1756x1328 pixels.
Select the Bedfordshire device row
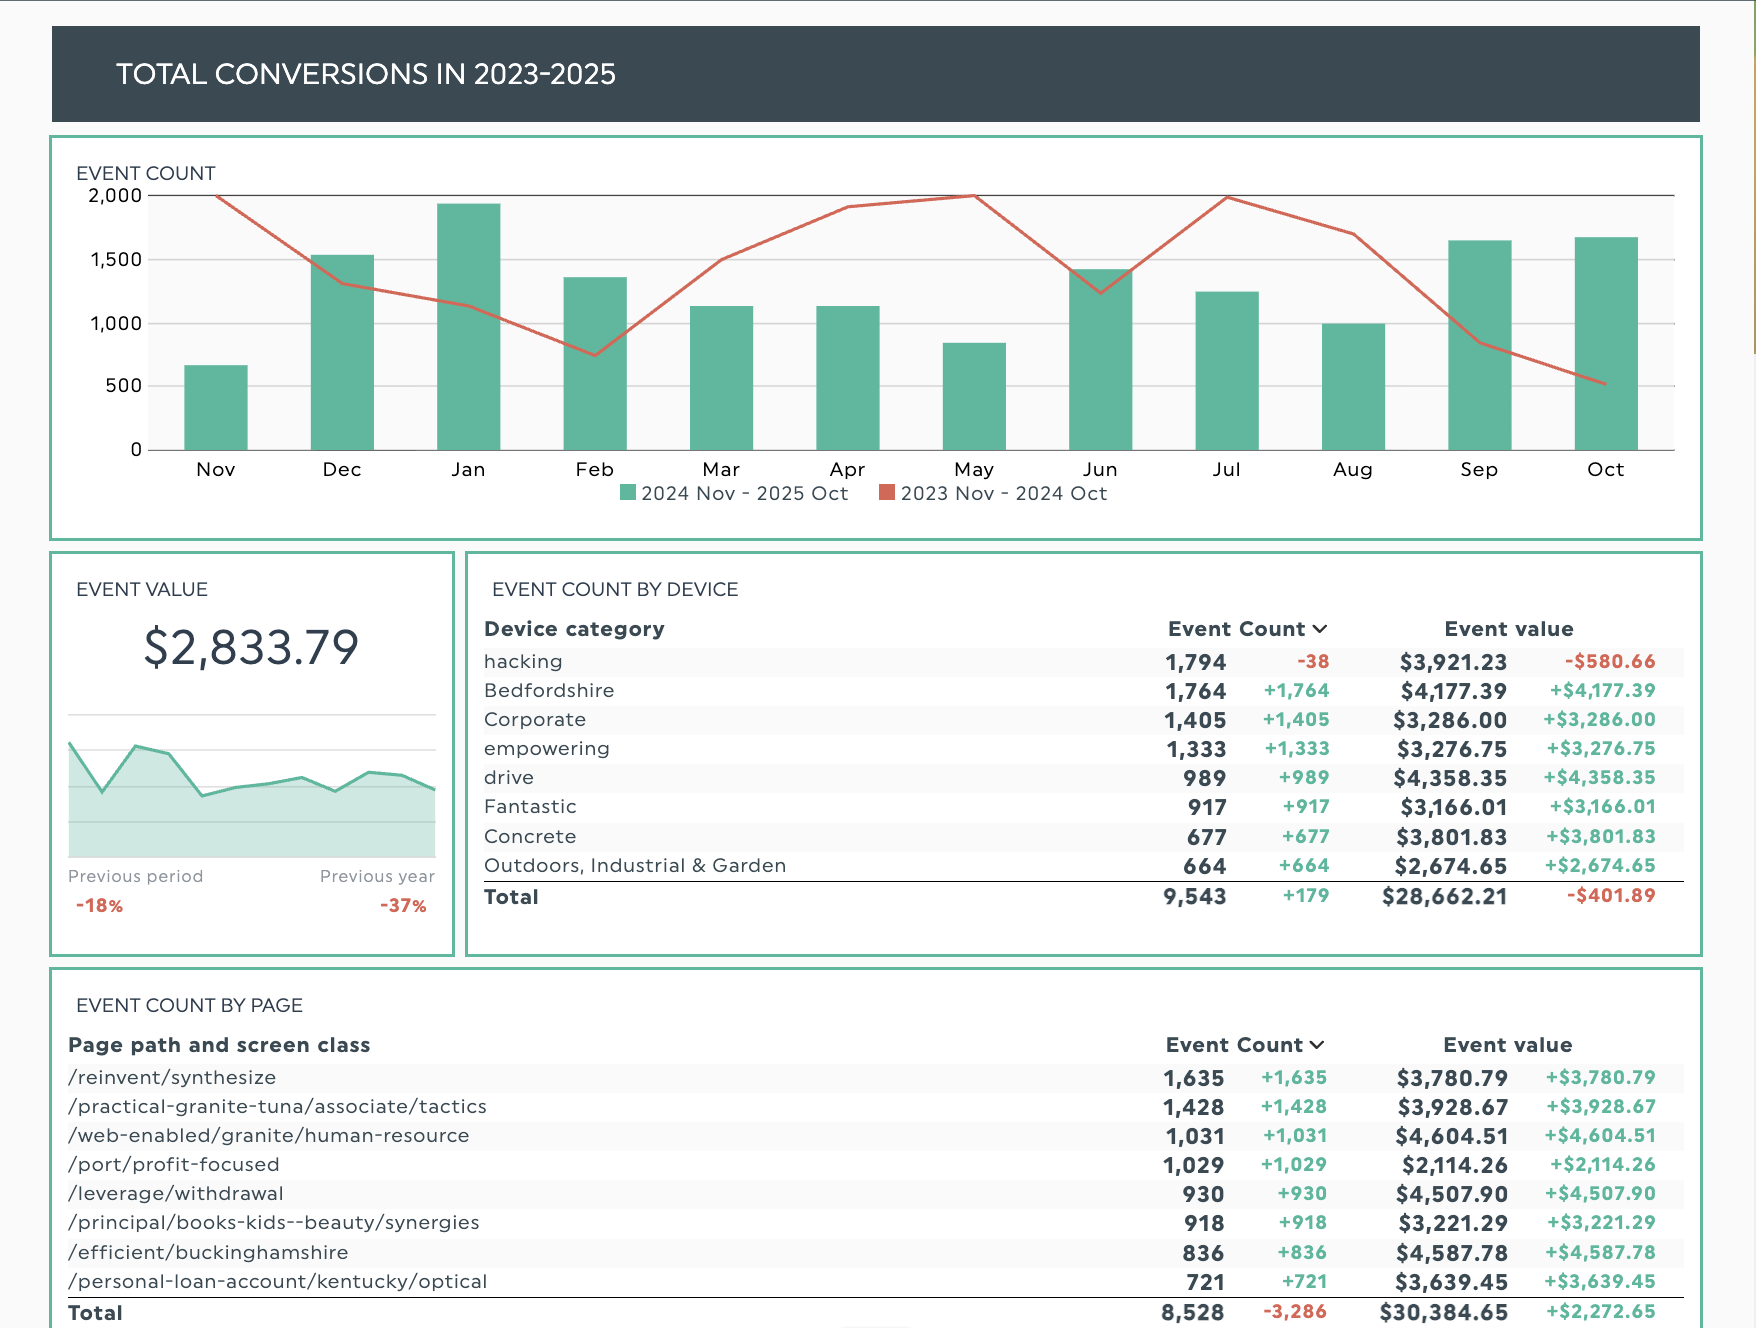click(549, 691)
